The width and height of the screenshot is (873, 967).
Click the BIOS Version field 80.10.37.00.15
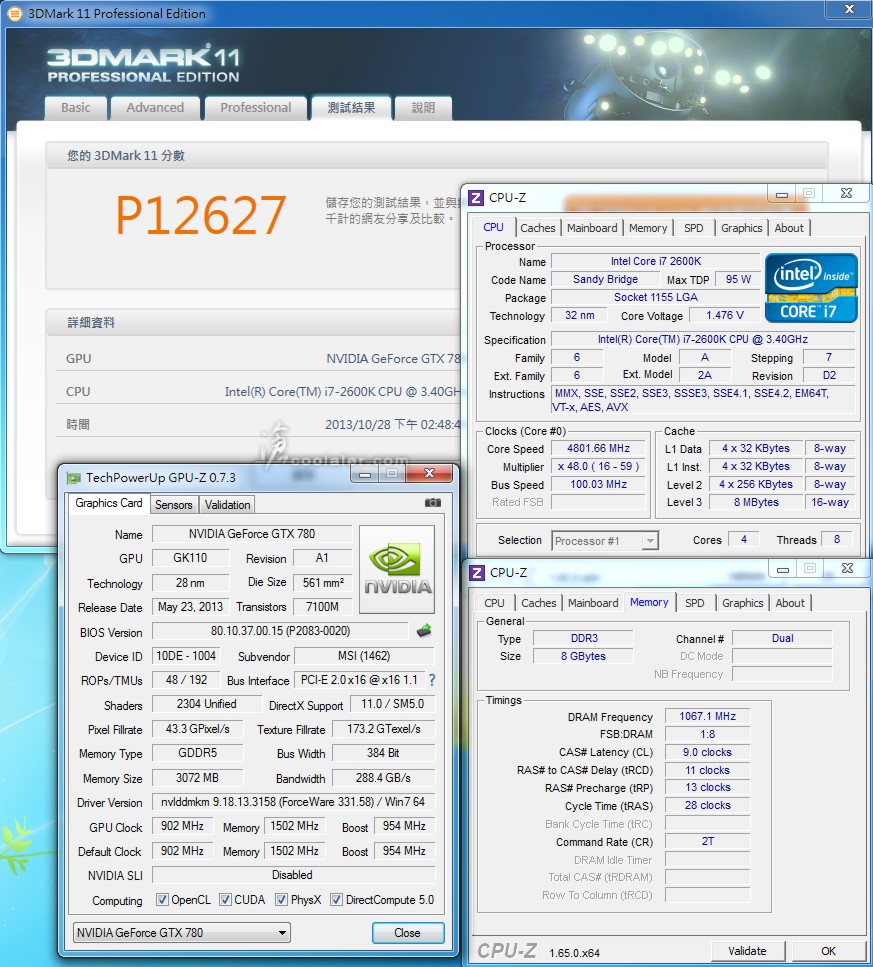pos(281,631)
